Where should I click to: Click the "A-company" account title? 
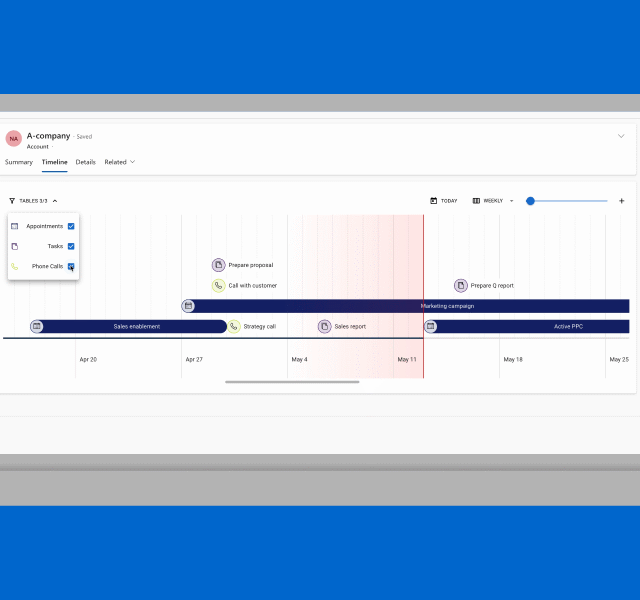pyautogui.click(x=49, y=136)
